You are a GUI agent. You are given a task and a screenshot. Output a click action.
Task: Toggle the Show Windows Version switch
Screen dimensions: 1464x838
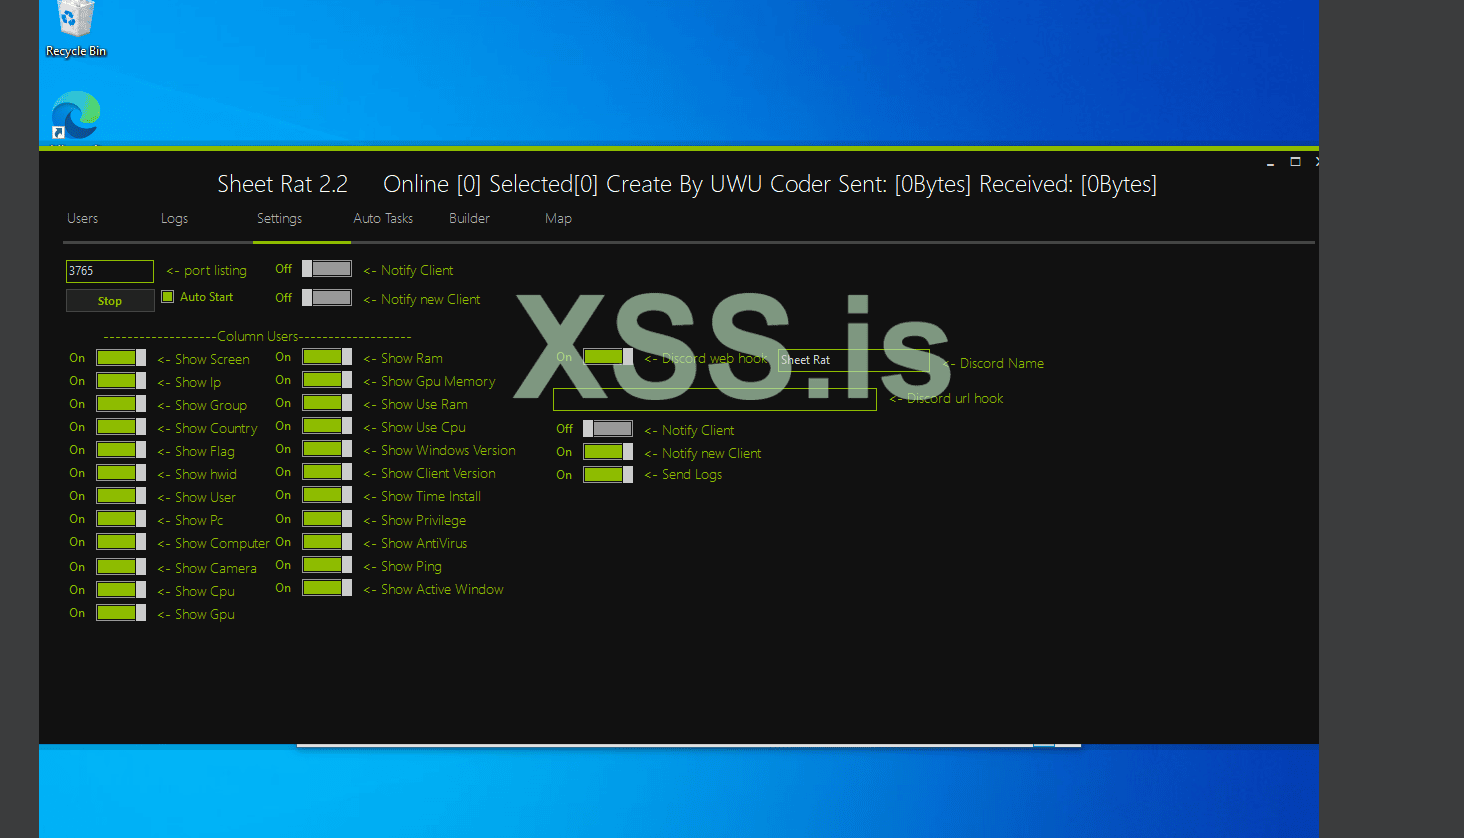[327, 449]
